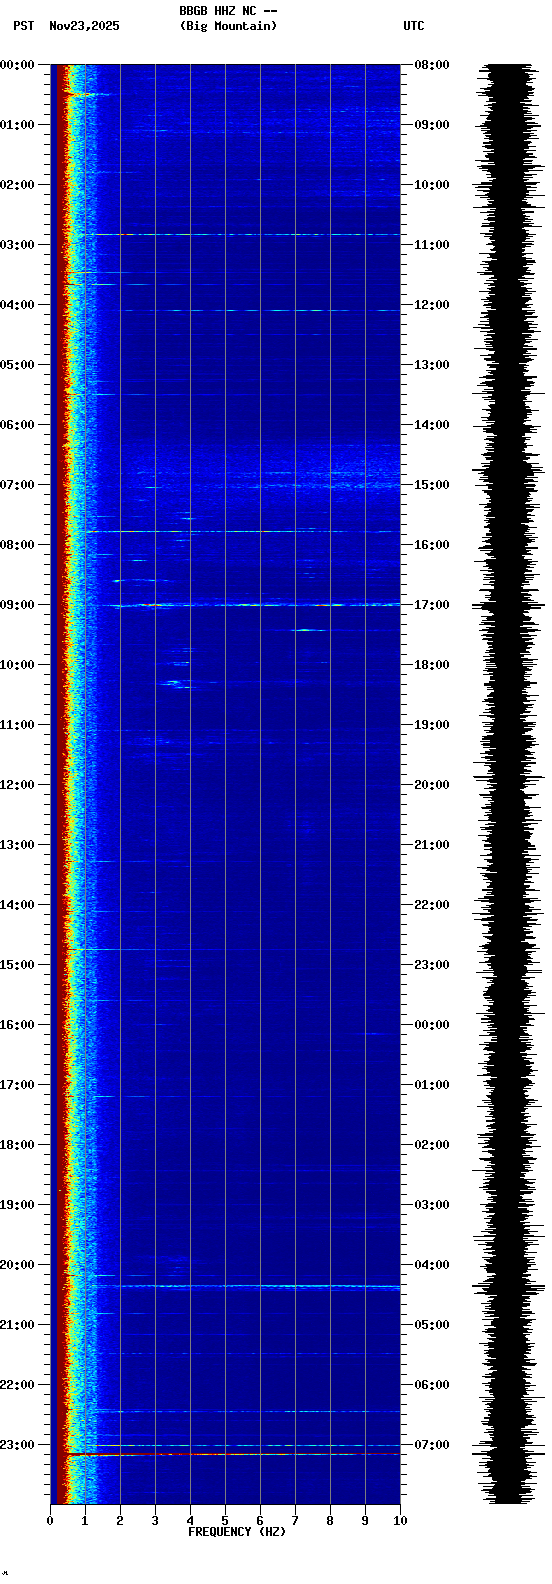The width and height of the screenshot is (552, 1584).
Task: Click the 14:00 label on UTC axis
Action: pos(432,425)
